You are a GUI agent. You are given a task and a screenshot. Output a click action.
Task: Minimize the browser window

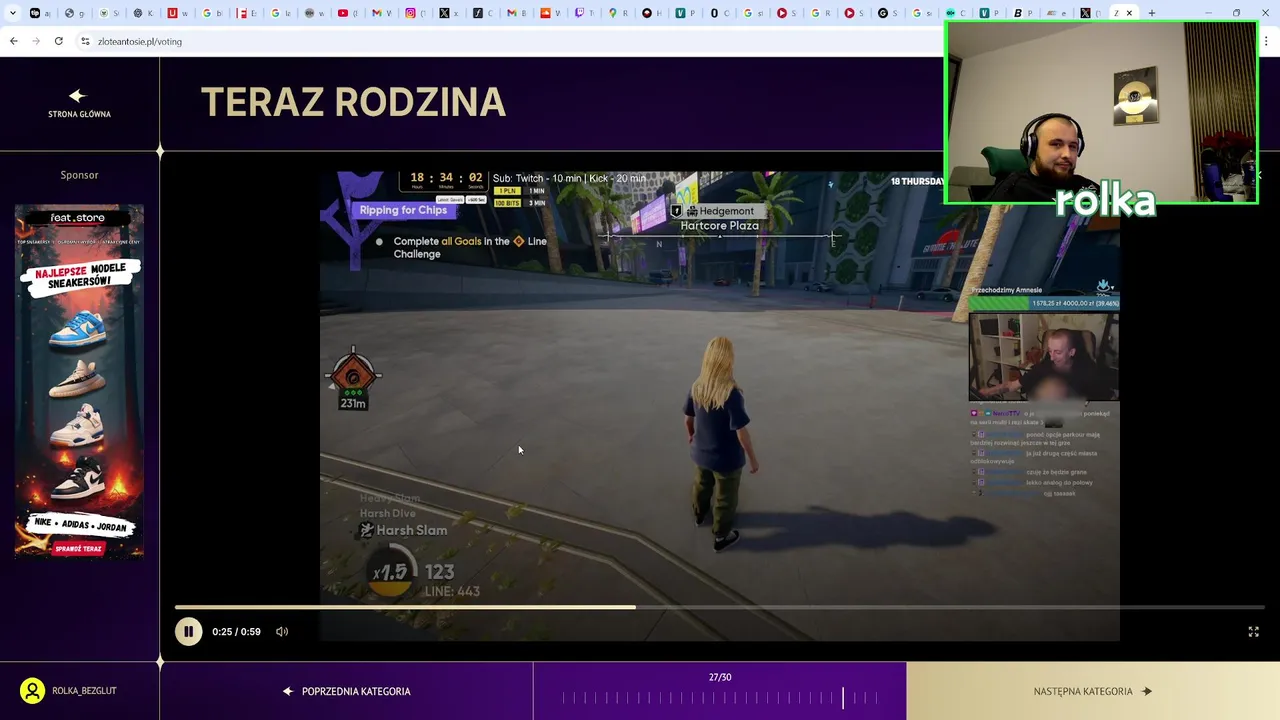tap(1208, 13)
